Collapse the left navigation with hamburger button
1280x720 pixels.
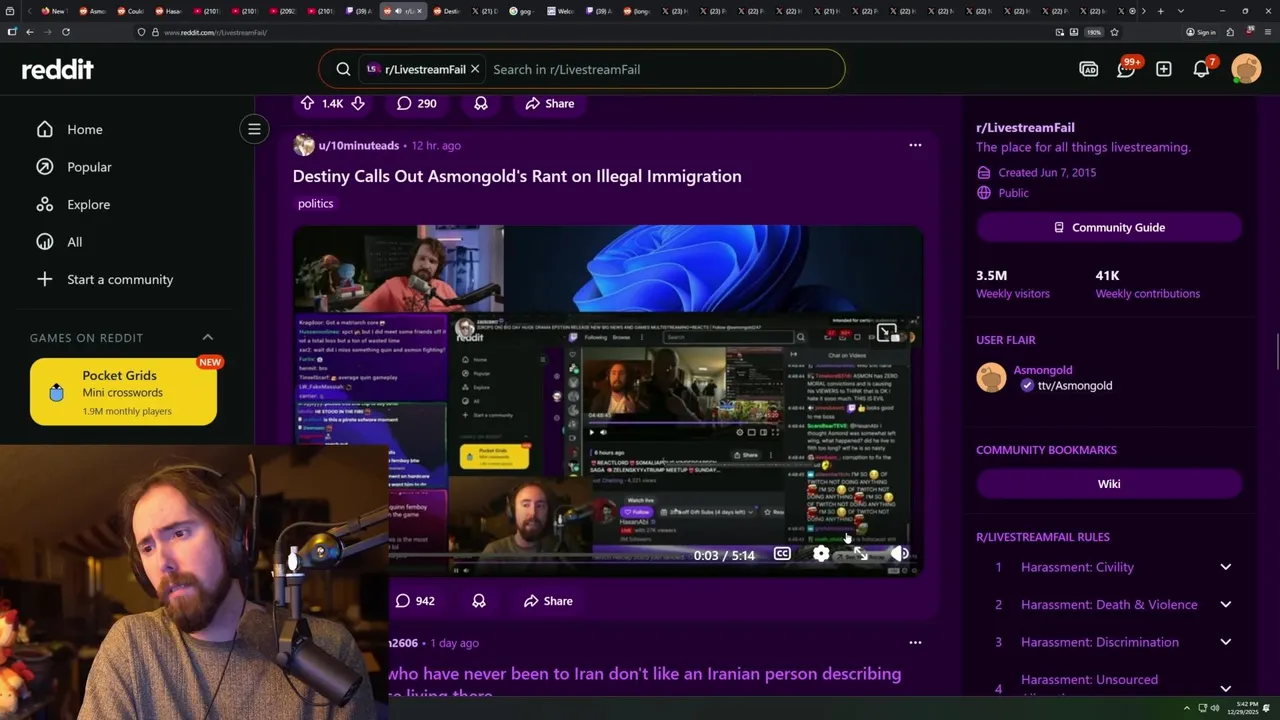(x=254, y=129)
